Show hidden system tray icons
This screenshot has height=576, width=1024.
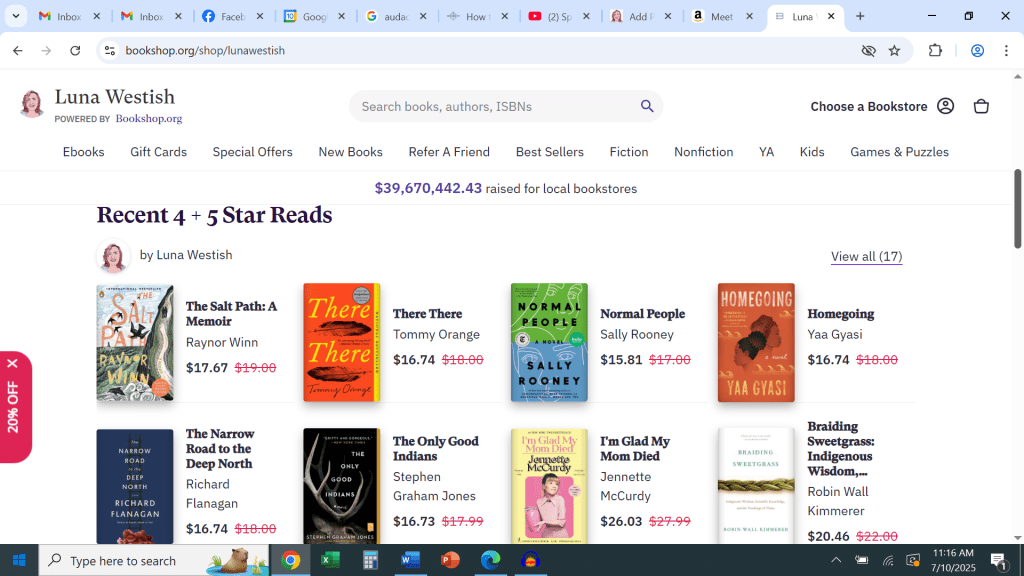[836, 560]
